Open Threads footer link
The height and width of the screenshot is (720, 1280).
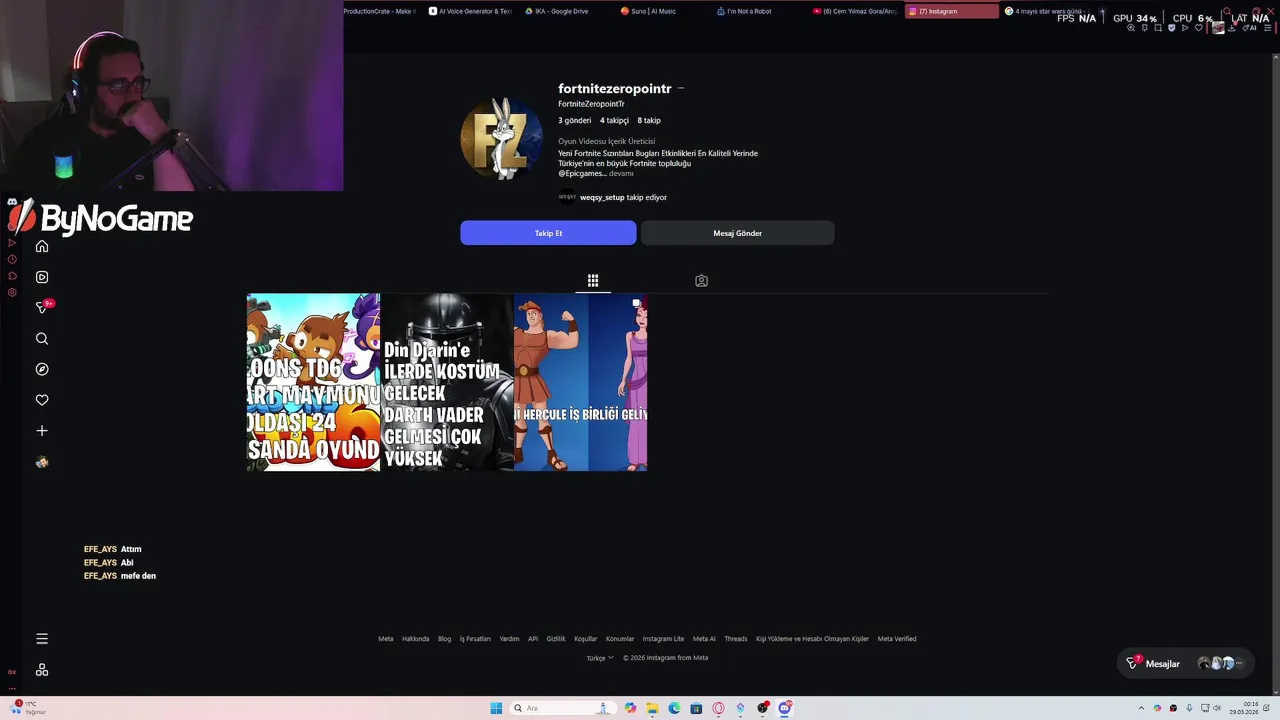click(x=736, y=639)
